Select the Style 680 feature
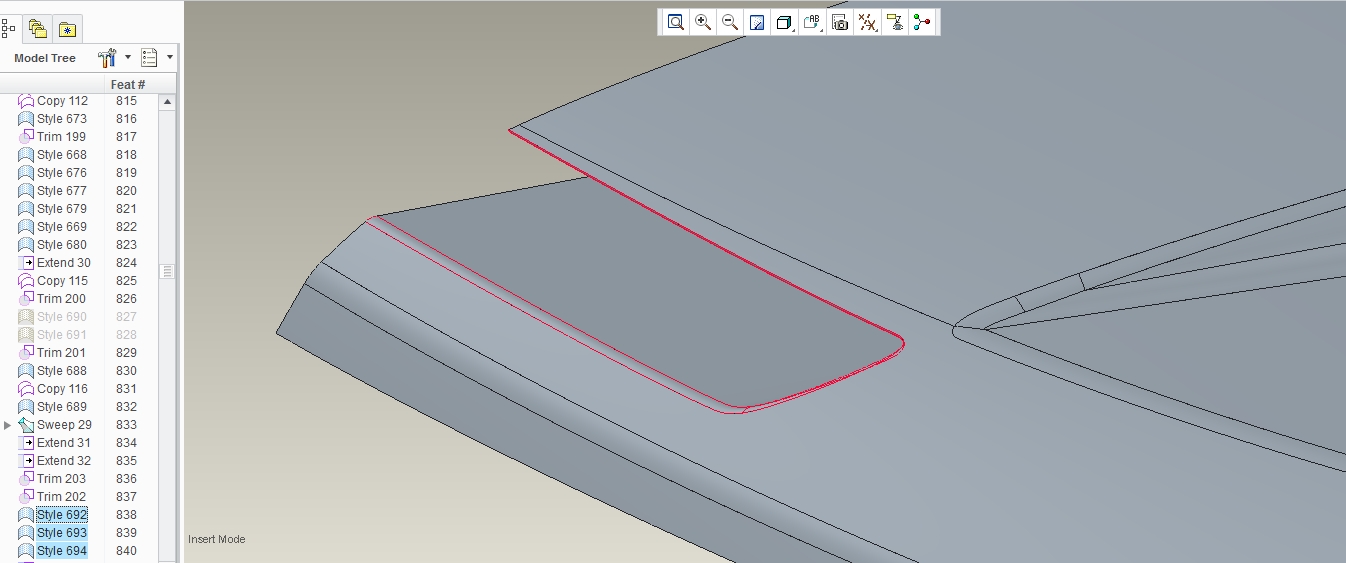1346x563 pixels. [62, 245]
